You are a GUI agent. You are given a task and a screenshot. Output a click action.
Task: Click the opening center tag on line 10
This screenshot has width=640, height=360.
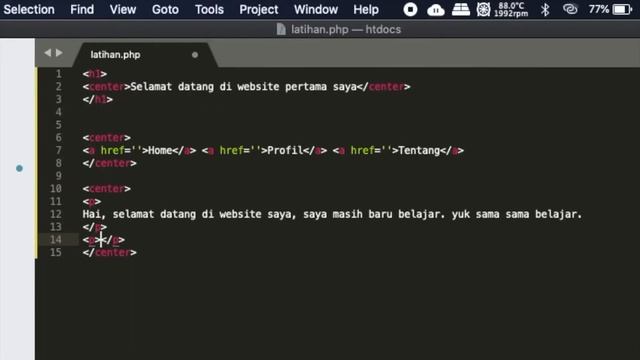click(107, 189)
